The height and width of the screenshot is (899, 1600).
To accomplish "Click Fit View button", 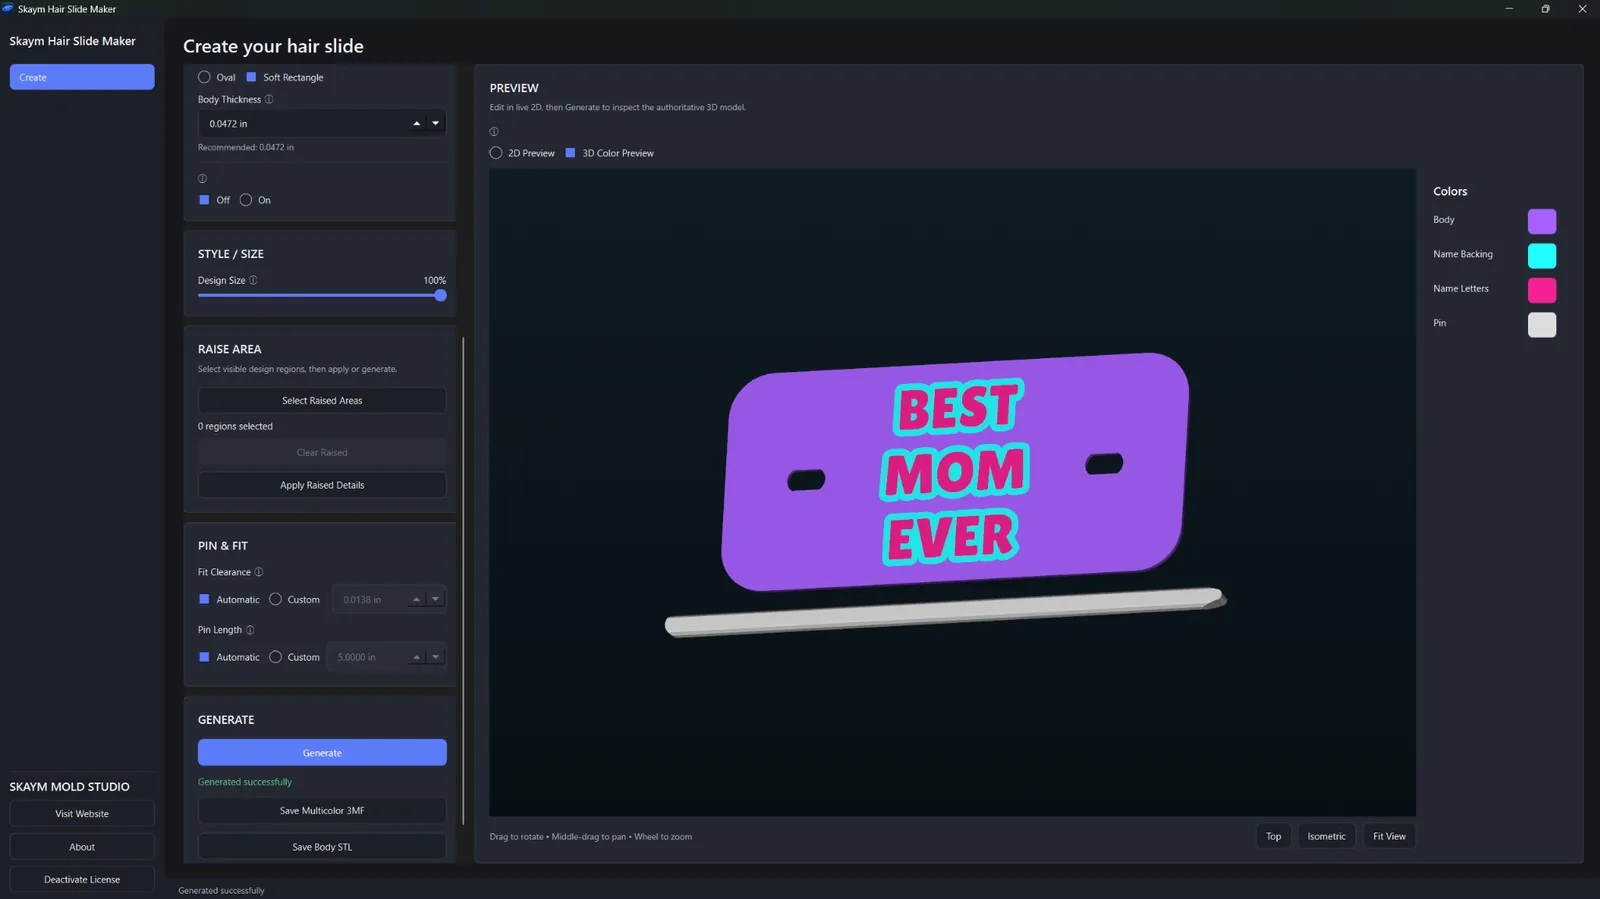I will tap(1389, 836).
